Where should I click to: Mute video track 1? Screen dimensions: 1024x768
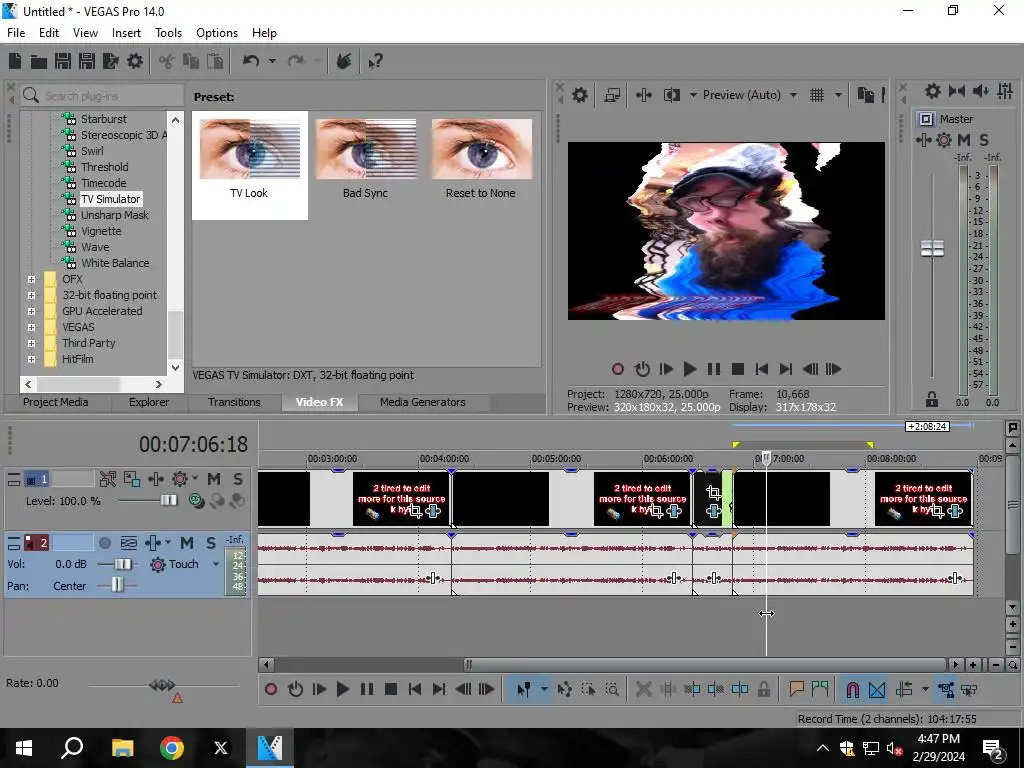tap(214, 479)
